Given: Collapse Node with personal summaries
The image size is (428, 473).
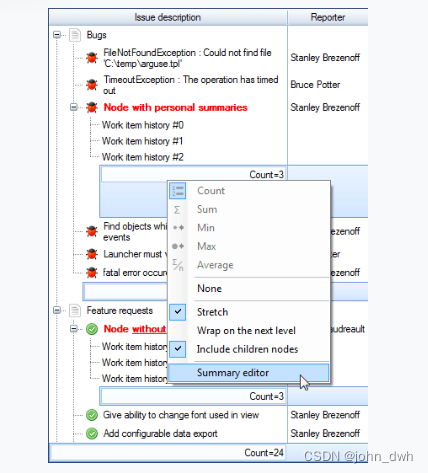Looking at the screenshot, I should point(74,107).
